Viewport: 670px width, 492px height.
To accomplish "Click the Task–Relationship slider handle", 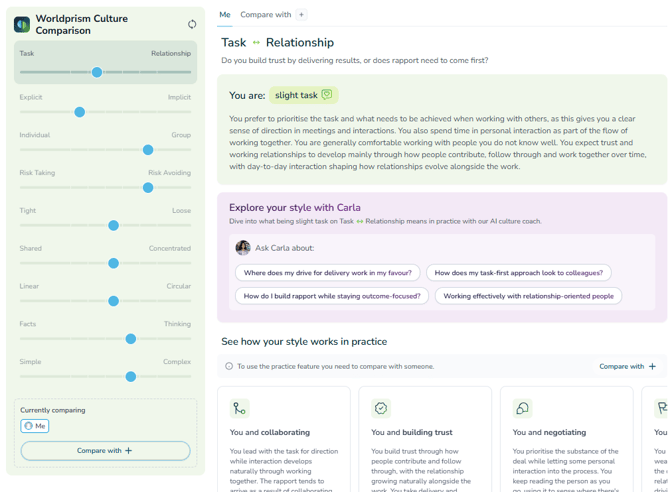I will point(97,72).
